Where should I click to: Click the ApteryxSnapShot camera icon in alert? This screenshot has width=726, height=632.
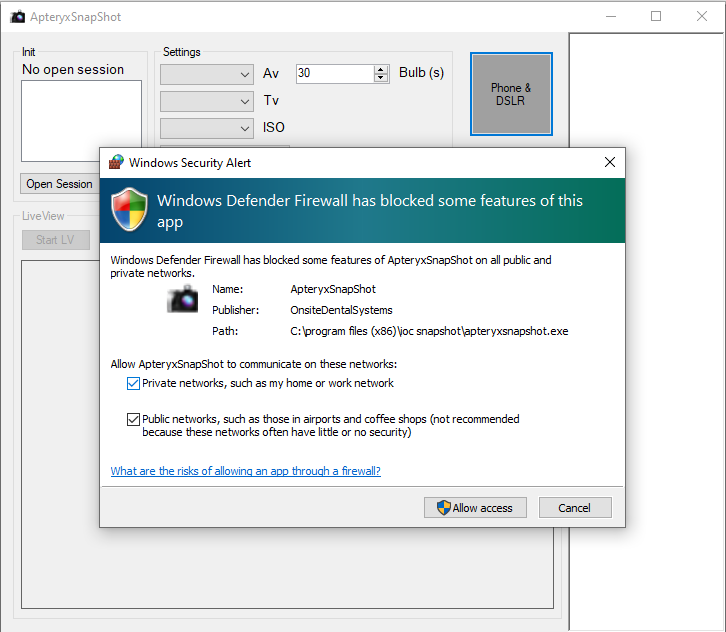tap(182, 299)
